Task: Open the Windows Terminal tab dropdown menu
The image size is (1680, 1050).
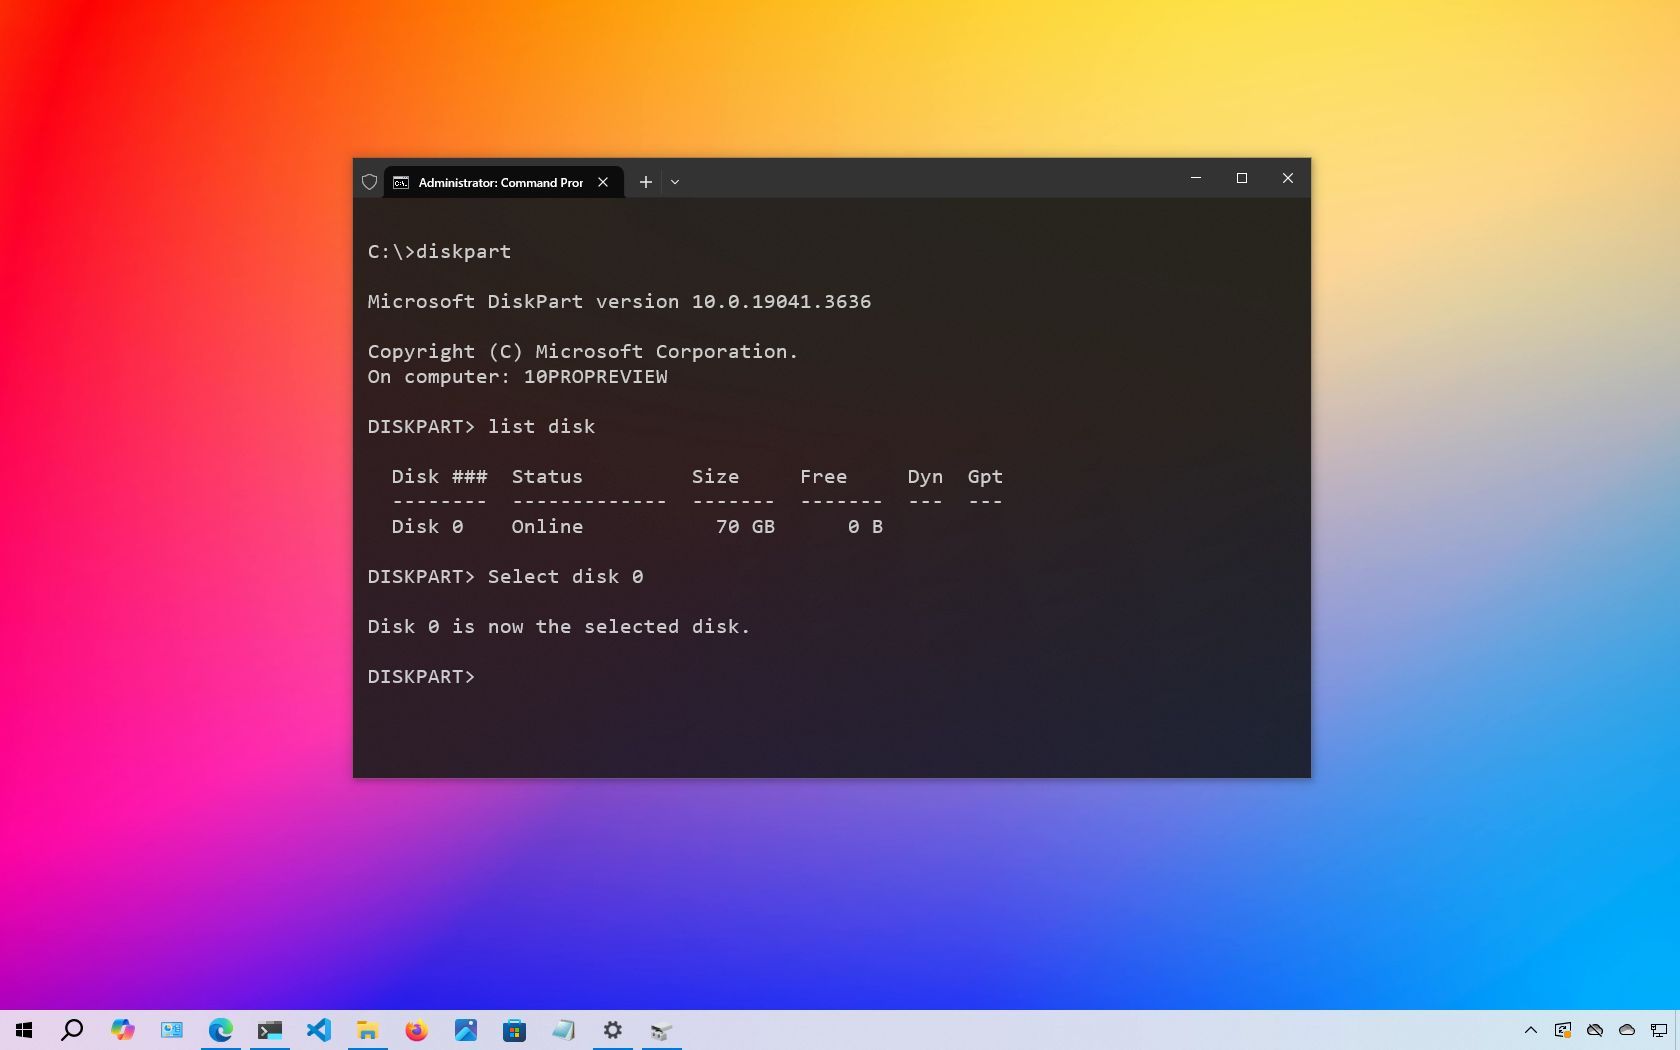Action: pyautogui.click(x=675, y=182)
